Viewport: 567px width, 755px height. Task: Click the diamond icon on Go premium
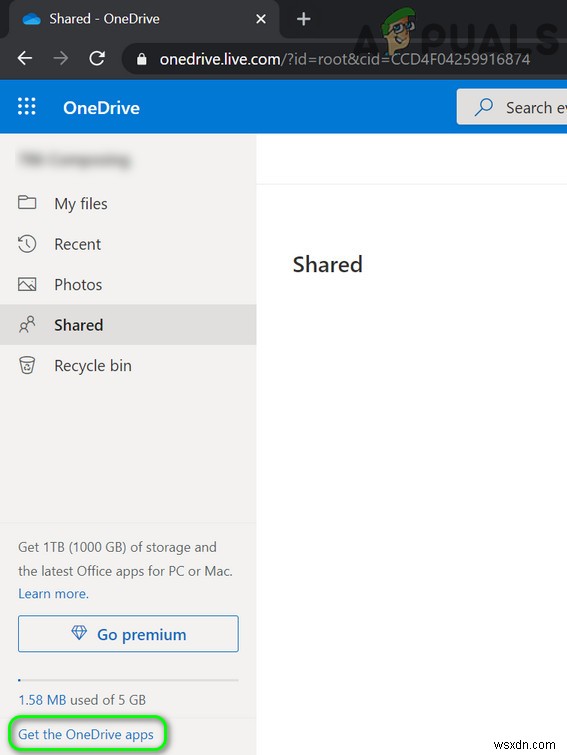[79, 633]
